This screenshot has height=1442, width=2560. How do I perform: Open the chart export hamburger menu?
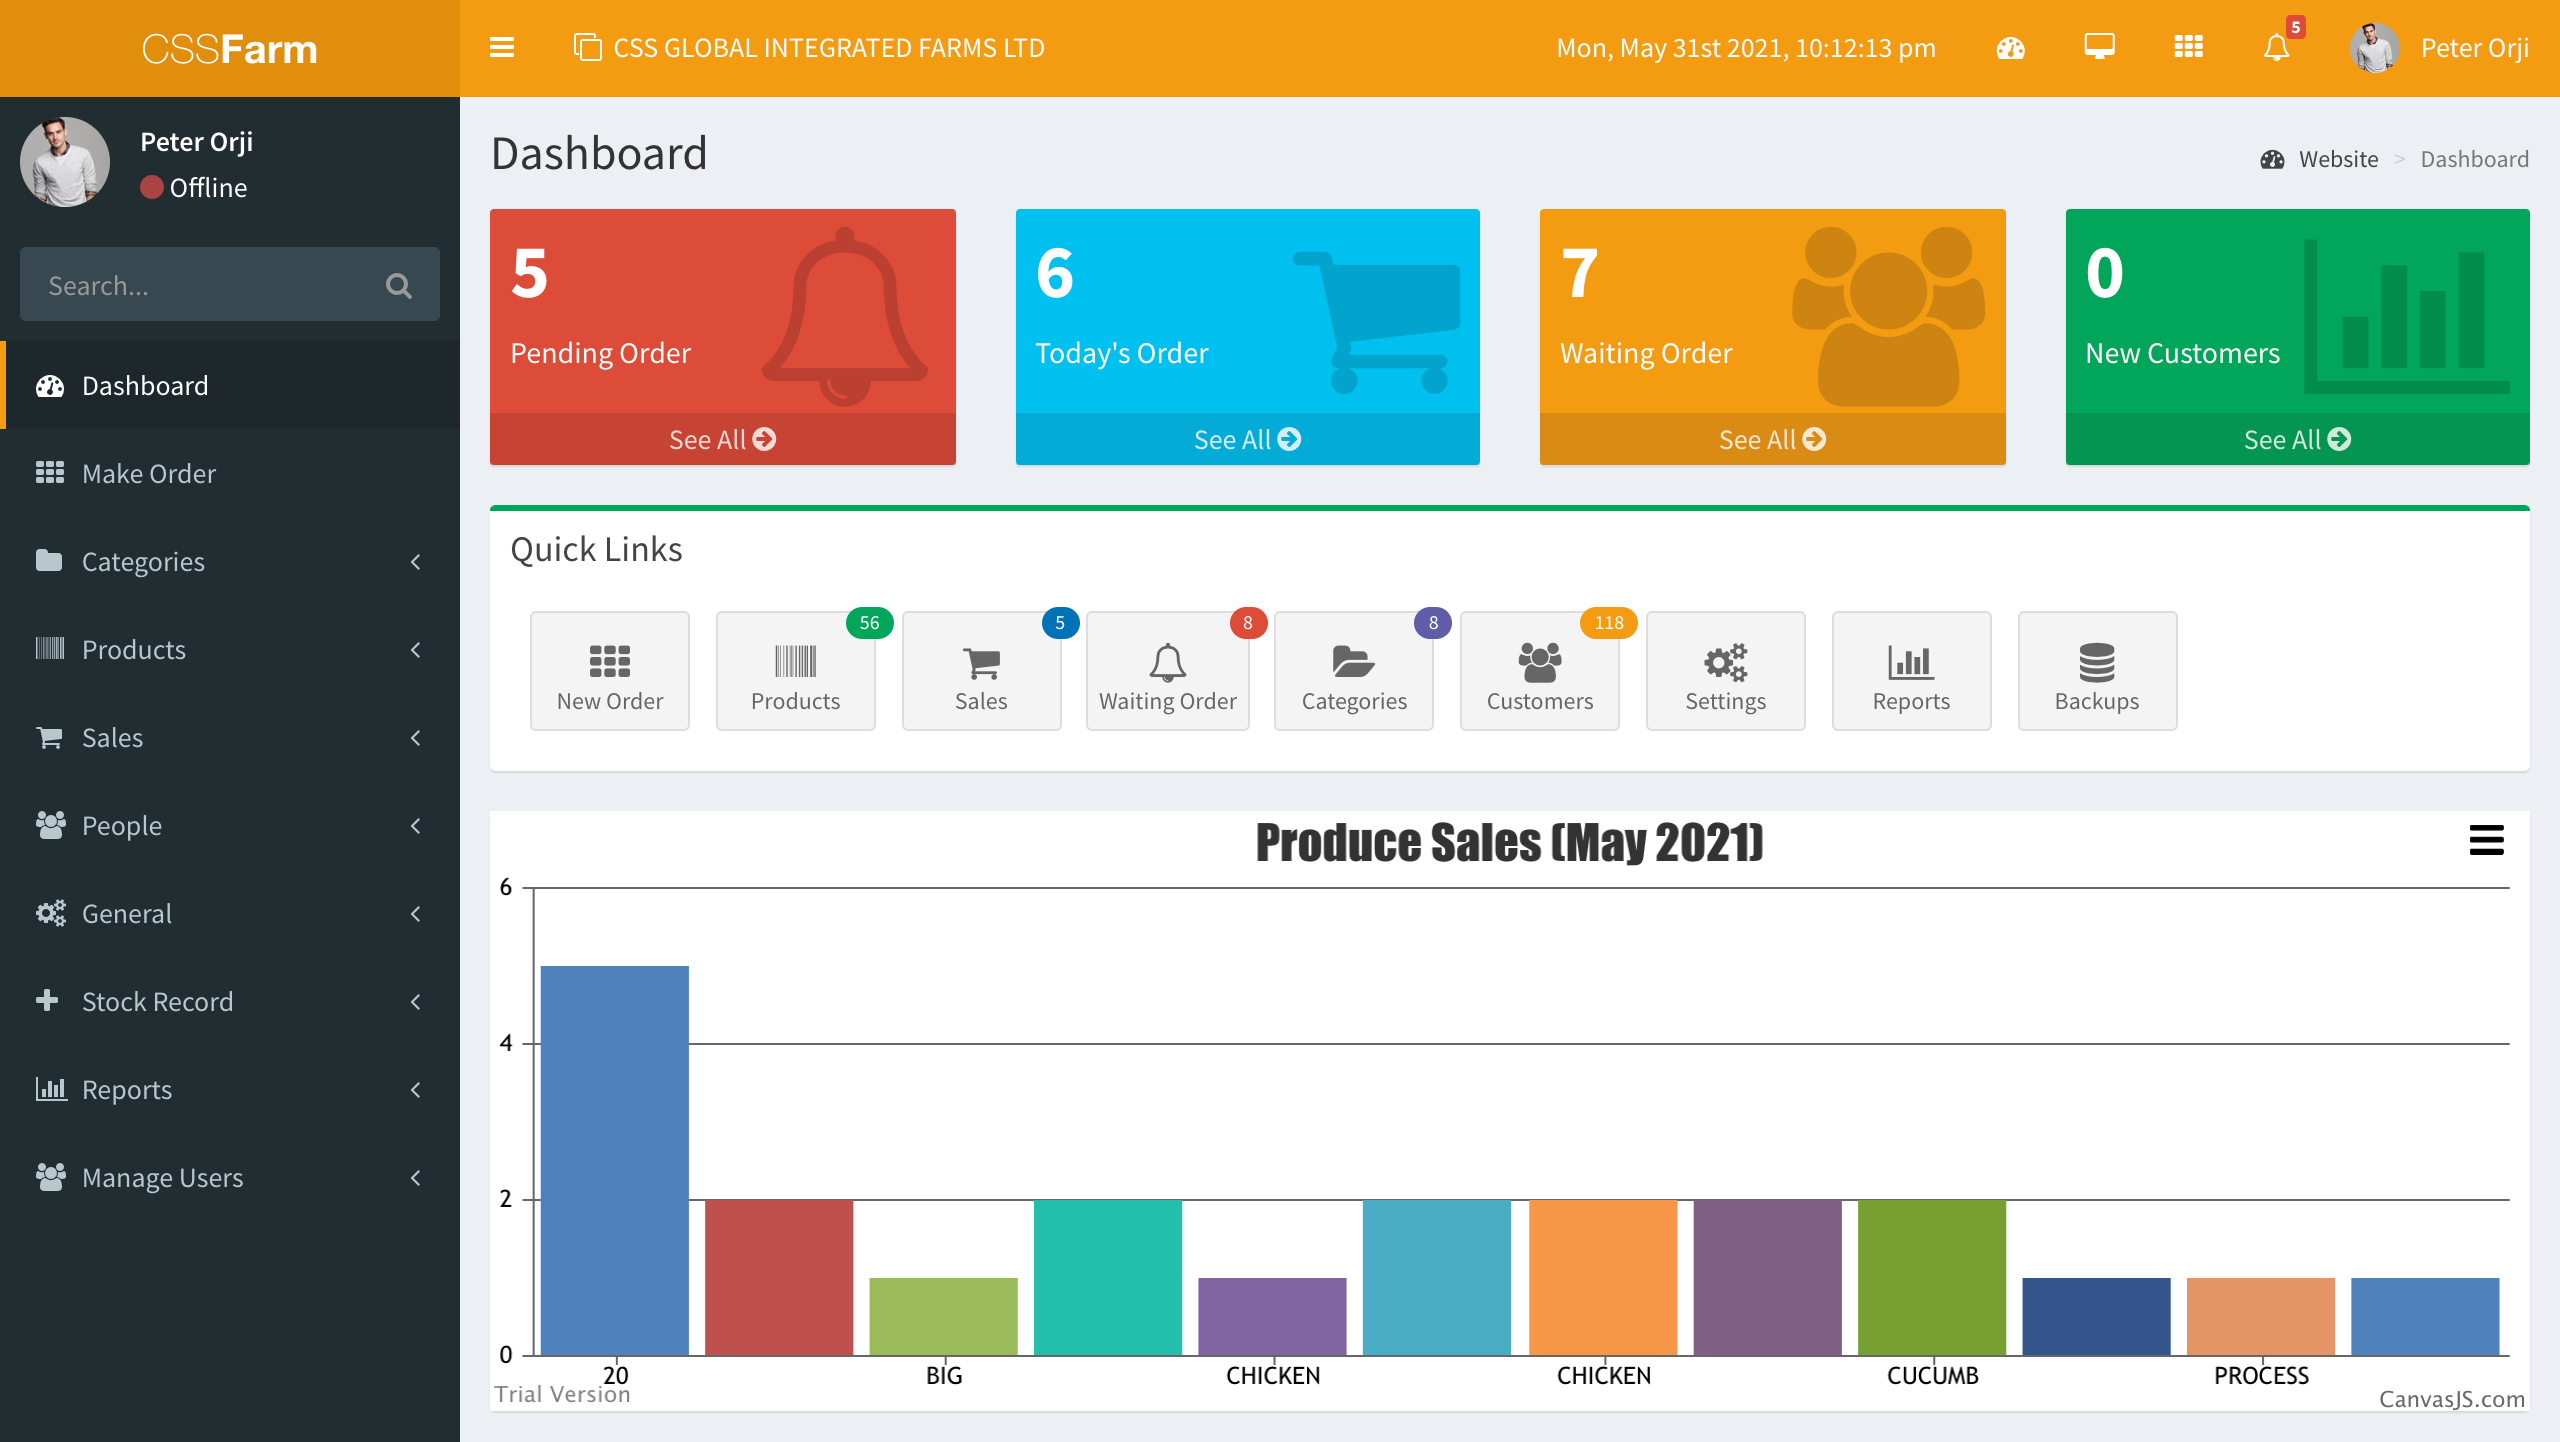coord(2486,840)
